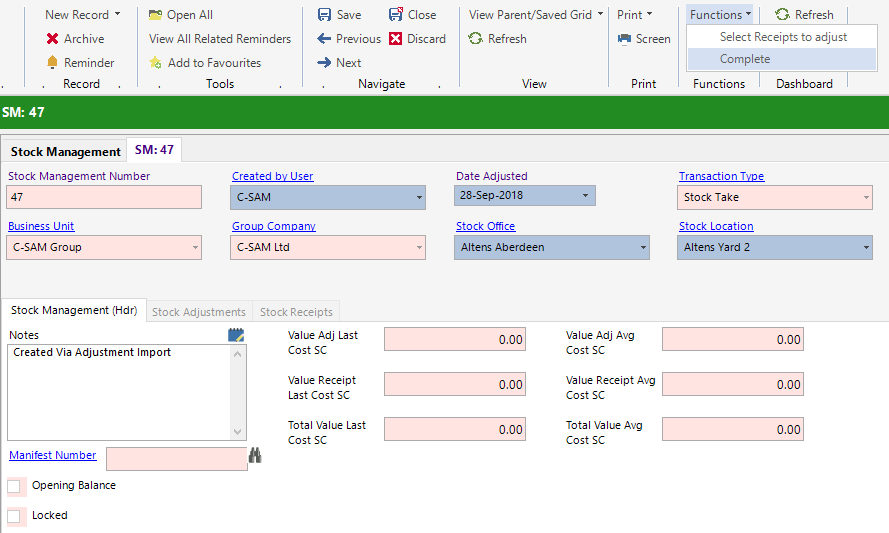Tick the Opening Balance checkbox
This screenshot has height=533, width=889.
pyautogui.click(x=15, y=486)
